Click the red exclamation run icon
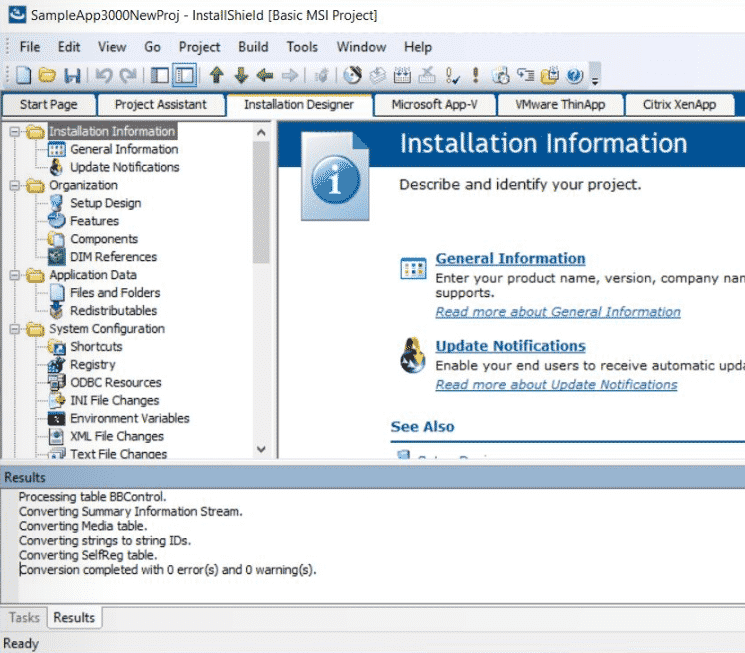 (475, 76)
